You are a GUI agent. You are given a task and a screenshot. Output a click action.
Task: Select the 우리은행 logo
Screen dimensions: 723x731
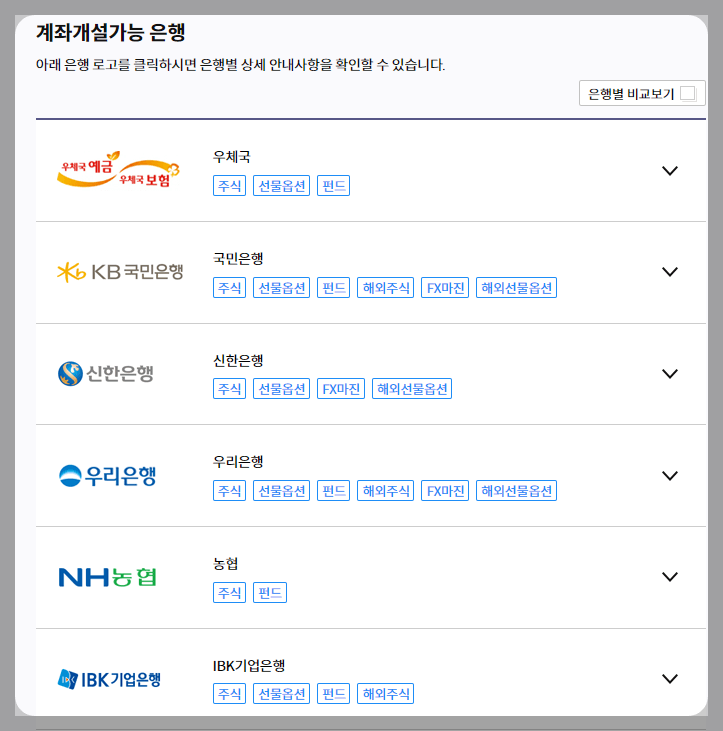click(x=107, y=476)
